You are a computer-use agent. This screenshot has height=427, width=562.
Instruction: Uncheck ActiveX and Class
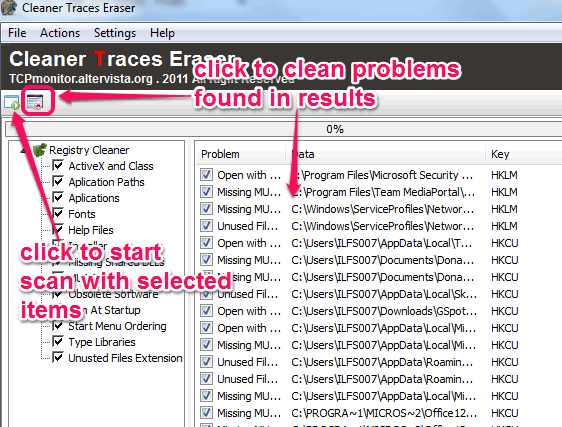pos(58,166)
